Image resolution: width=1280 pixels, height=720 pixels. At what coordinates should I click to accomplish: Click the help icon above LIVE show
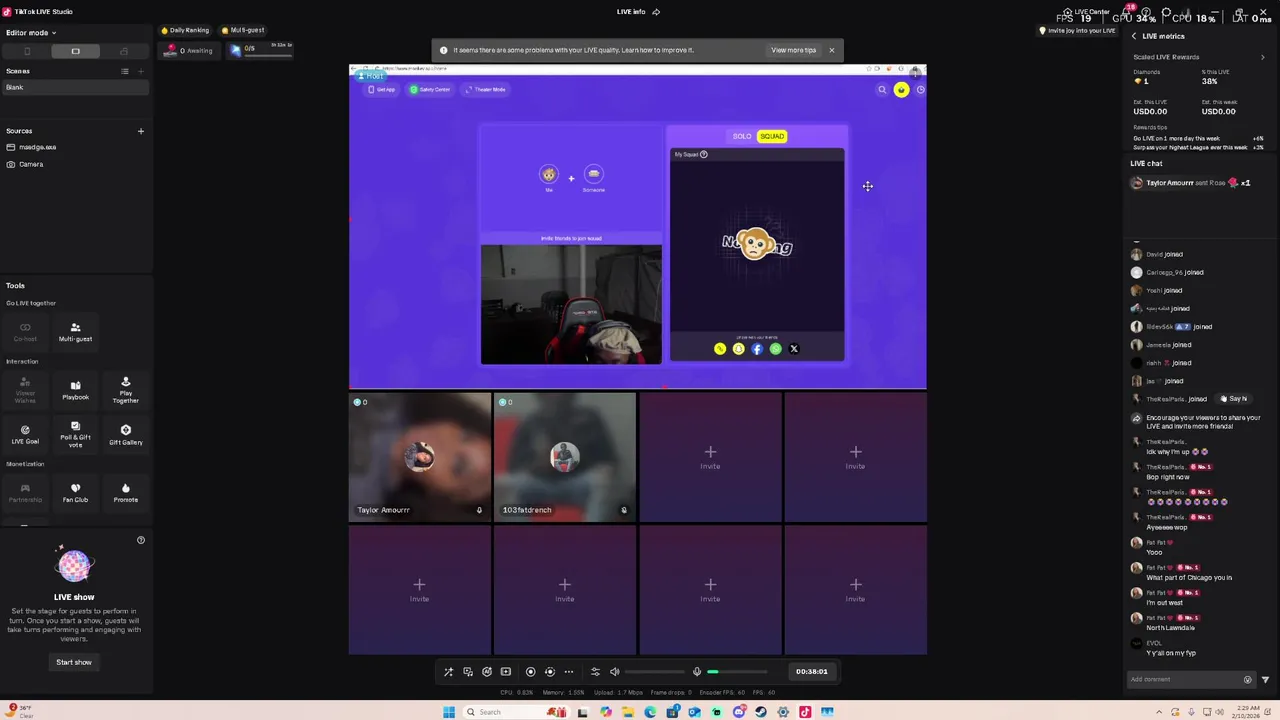141,540
